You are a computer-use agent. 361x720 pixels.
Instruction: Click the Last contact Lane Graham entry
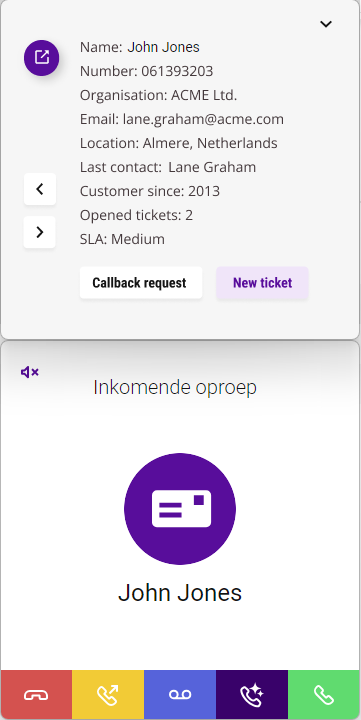[x=168, y=167]
